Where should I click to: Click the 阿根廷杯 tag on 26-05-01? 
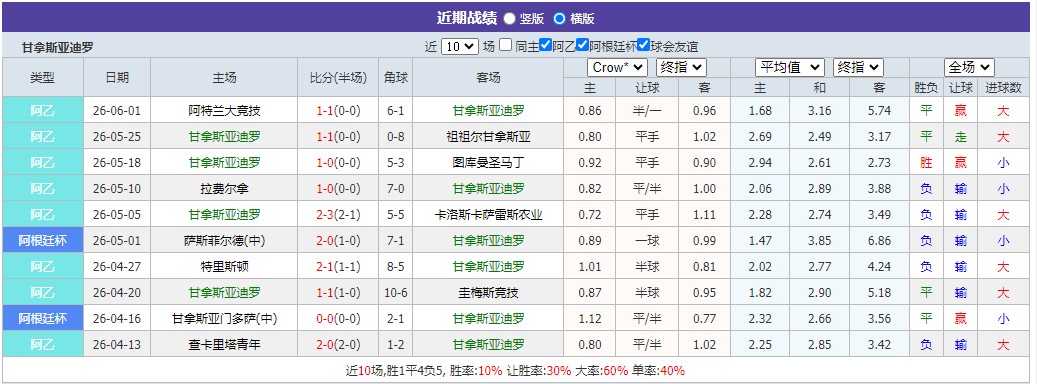pyautogui.click(x=43, y=241)
